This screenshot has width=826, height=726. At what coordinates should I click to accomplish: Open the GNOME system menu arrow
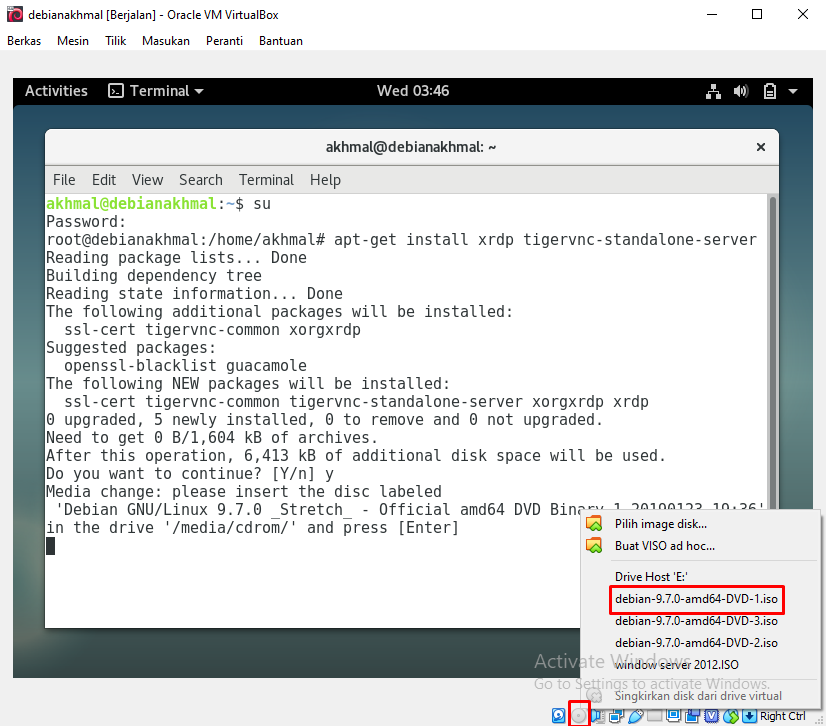point(793,91)
